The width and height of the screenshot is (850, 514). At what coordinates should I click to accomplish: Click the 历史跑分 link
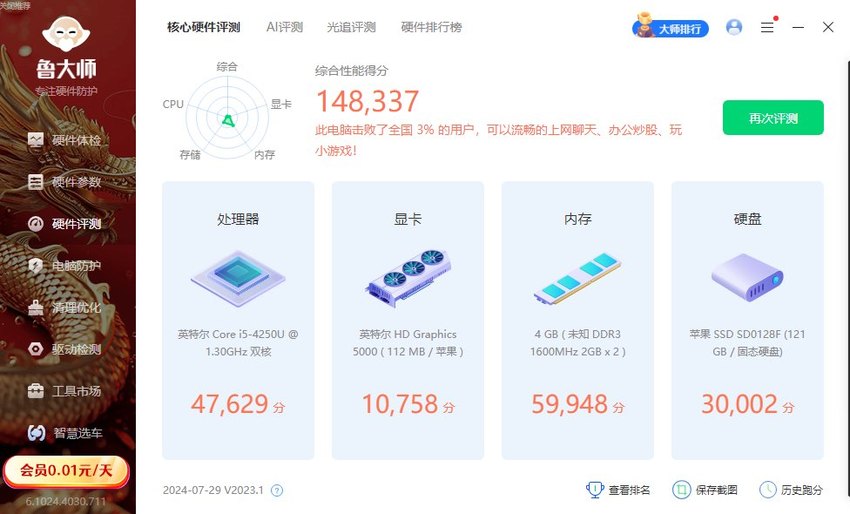click(791, 490)
